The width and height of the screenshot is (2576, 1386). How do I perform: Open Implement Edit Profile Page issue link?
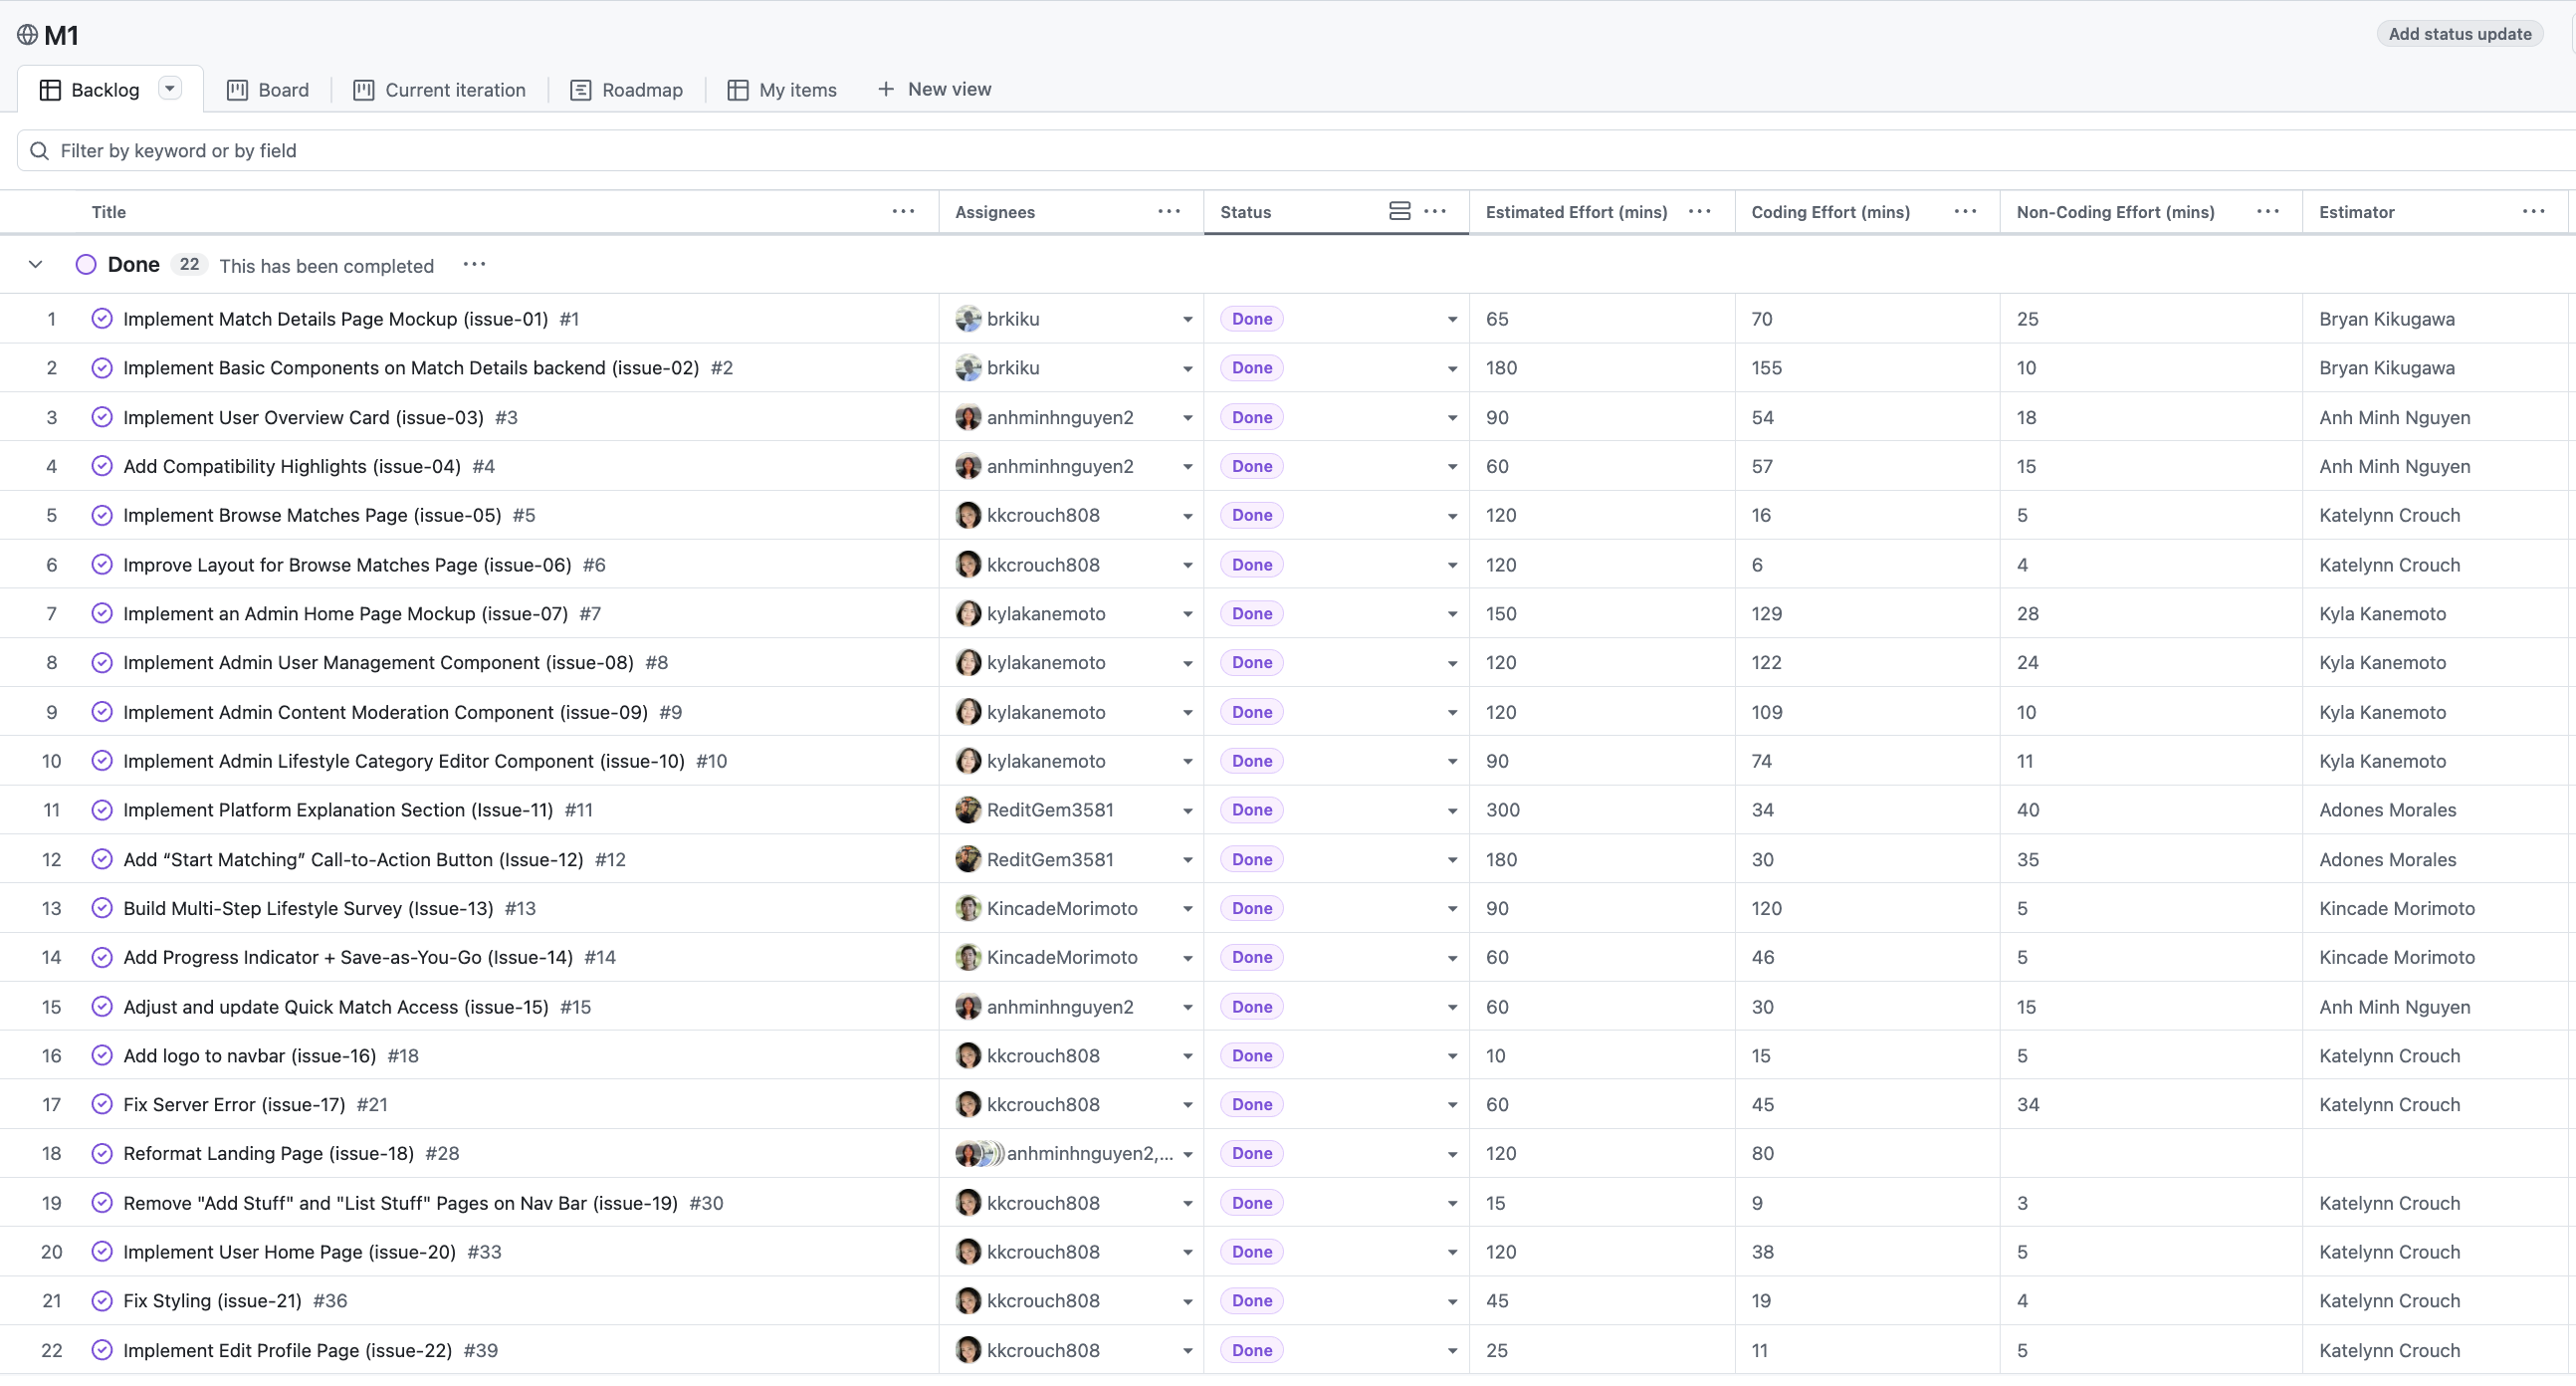[287, 1351]
